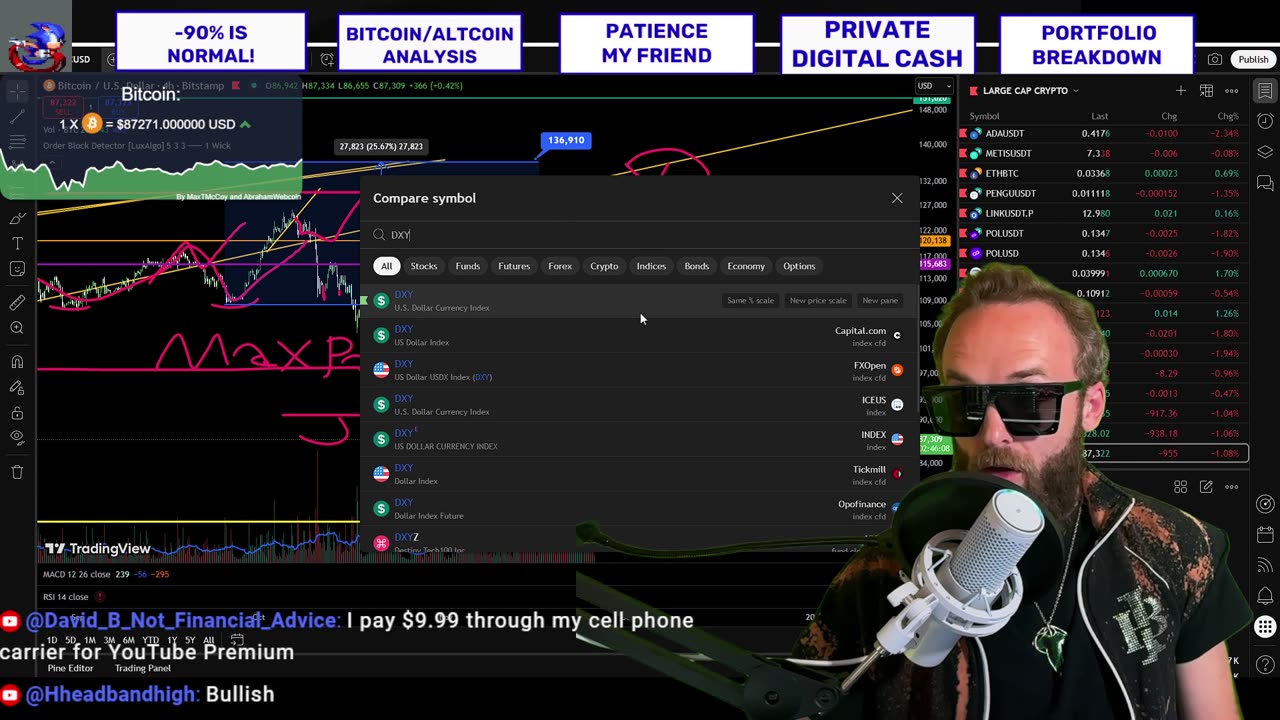Open the emoji and icons tool
Image resolution: width=1280 pixels, height=720 pixels.
click(17, 269)
